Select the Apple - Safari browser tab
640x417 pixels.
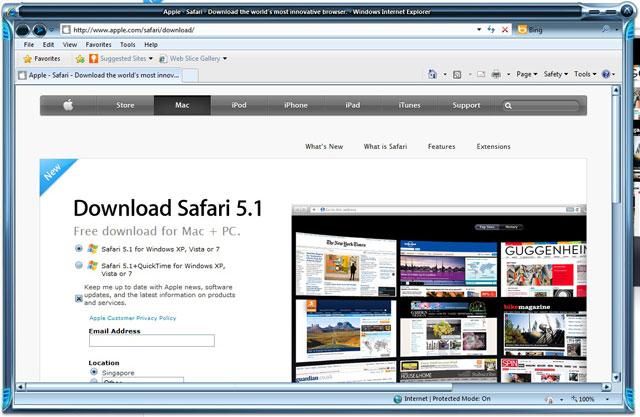pos(99,75)
